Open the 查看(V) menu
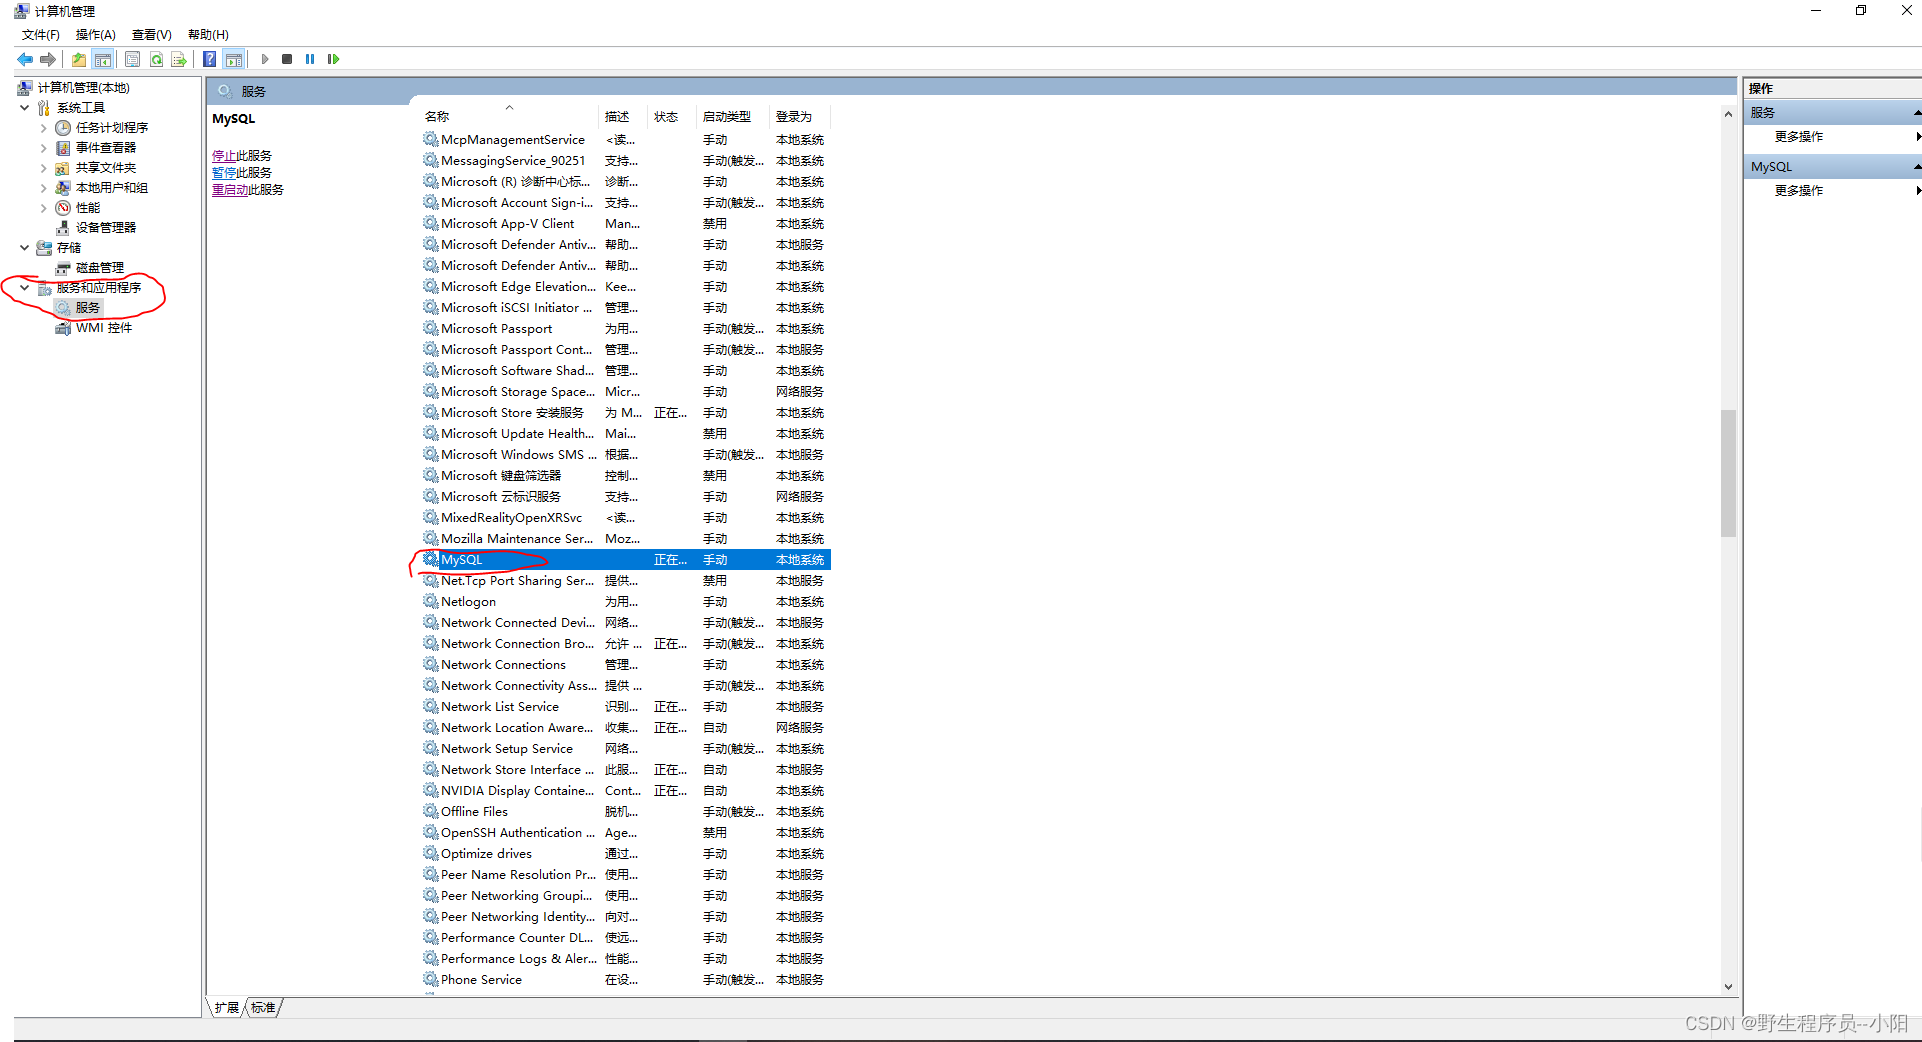Viewport: 1922px width, 1042px height. [x=152, y=34]
